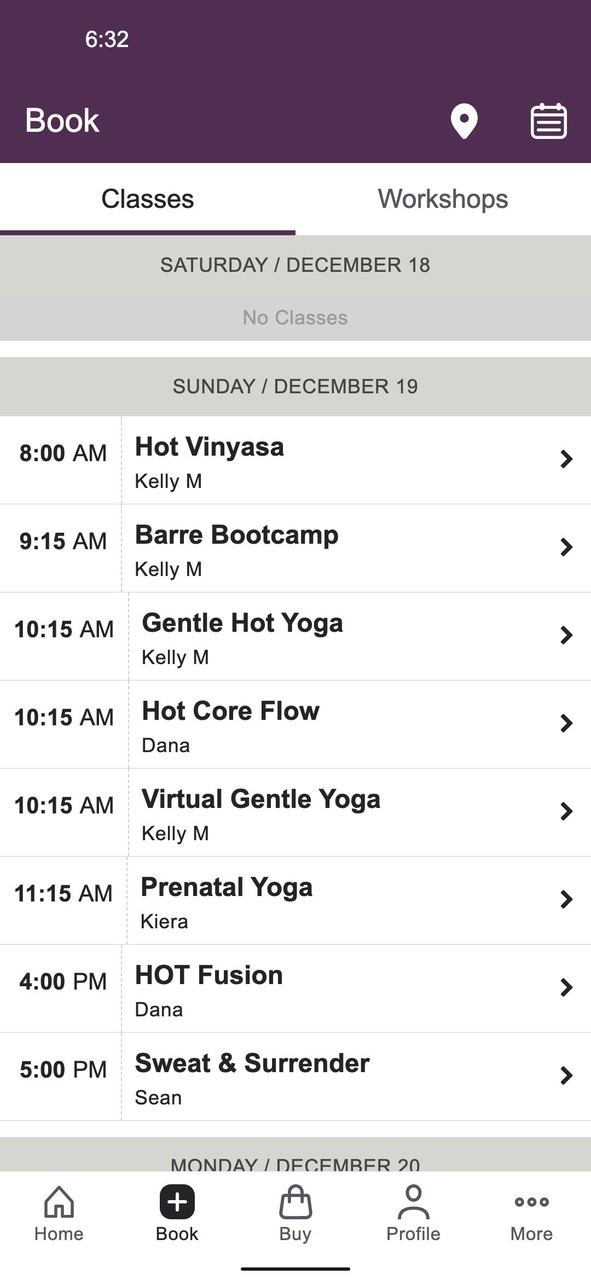Expand details for Barre Bootcamp
The width and height of the screenshot is (591, 1280).
tap(295, 548)
